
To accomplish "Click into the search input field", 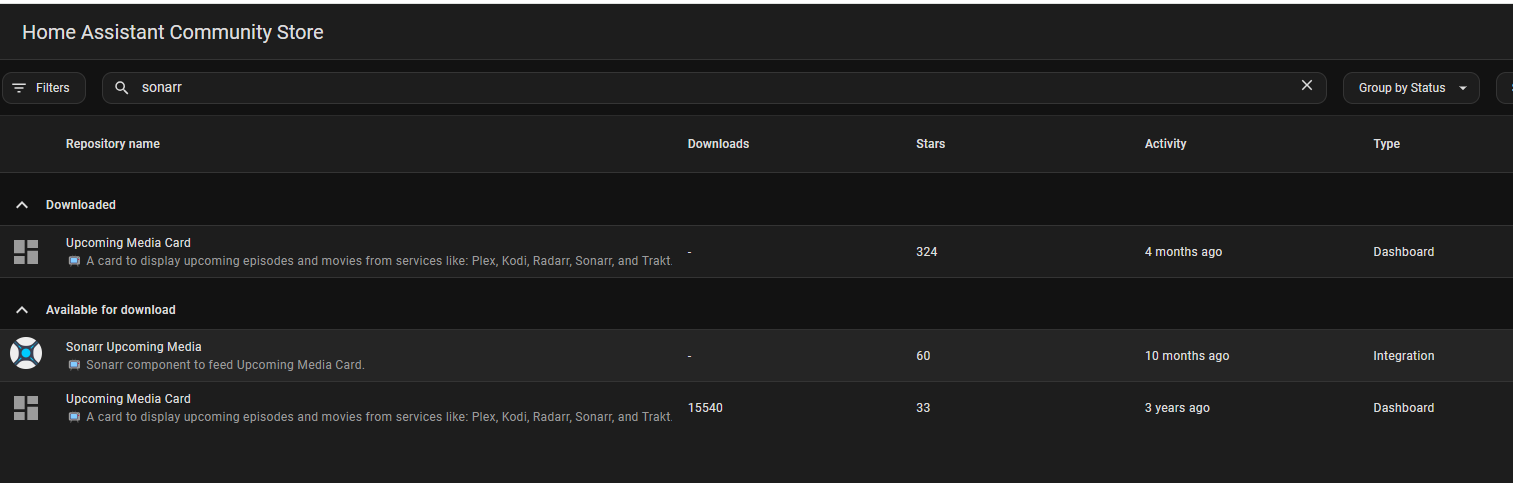I will tap(700, 88).
